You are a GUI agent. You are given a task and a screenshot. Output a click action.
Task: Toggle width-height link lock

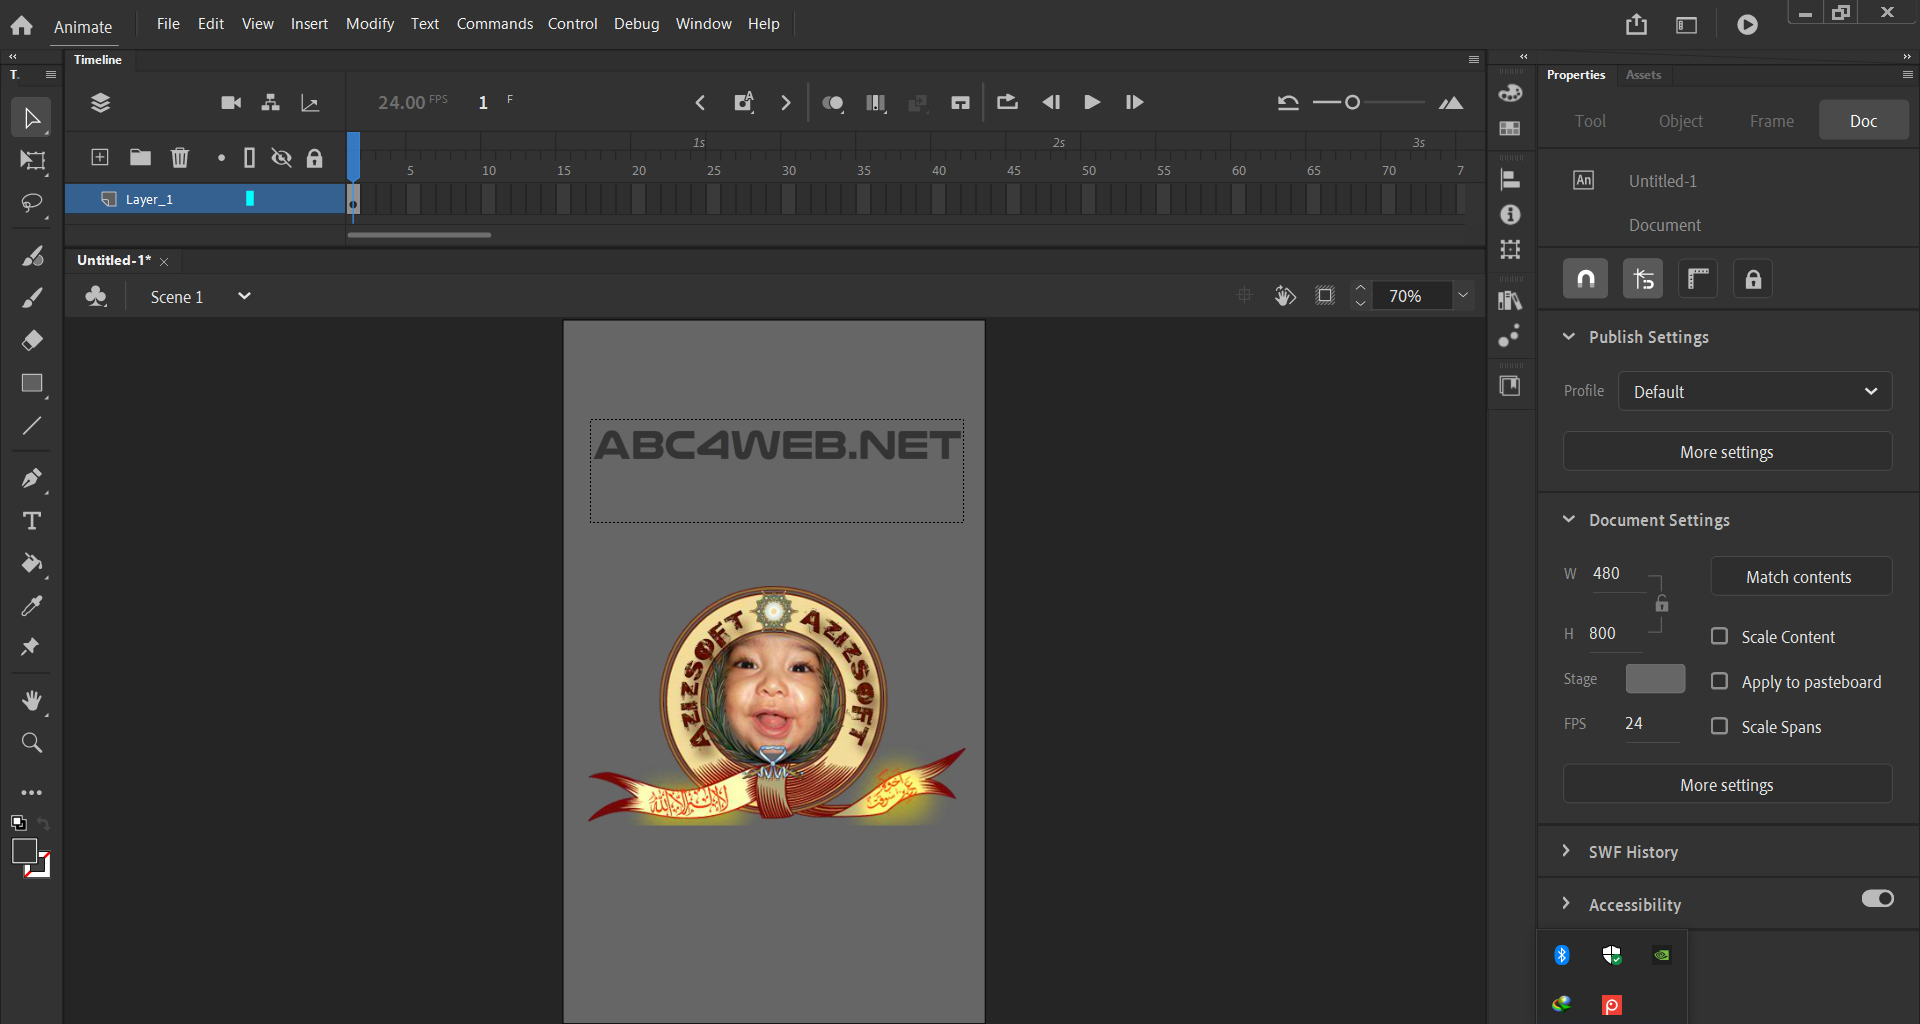1661,604
